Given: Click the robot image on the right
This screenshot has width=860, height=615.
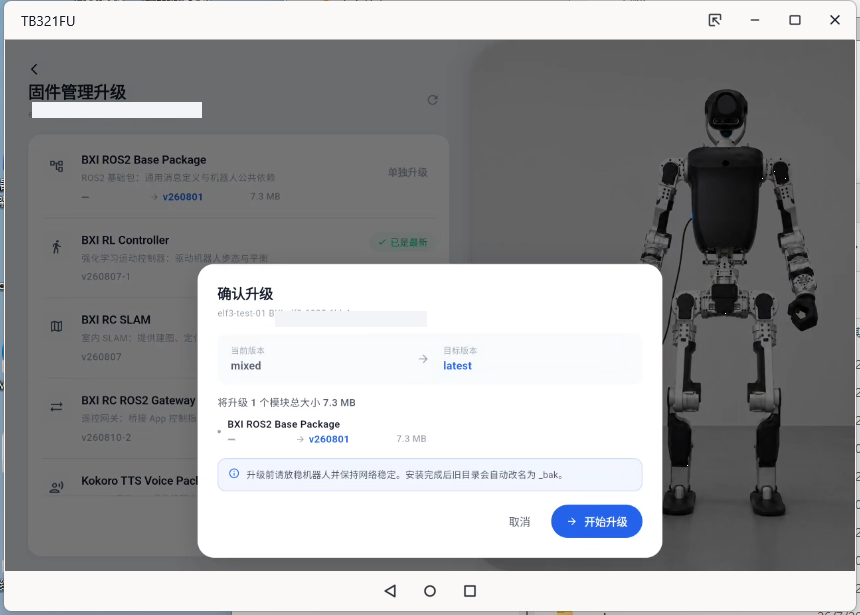Looking at the screenshot, I should 729,302.
